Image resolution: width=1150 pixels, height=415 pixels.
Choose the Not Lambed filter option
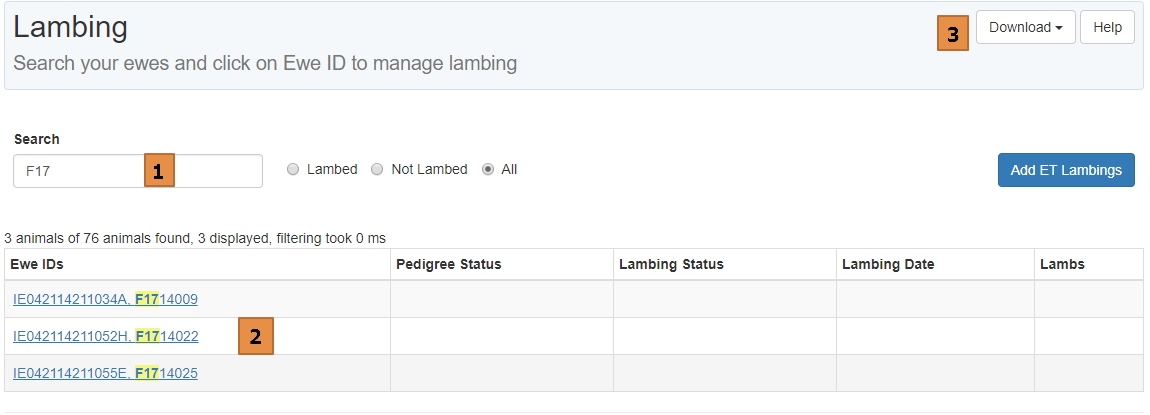point(377,170)
